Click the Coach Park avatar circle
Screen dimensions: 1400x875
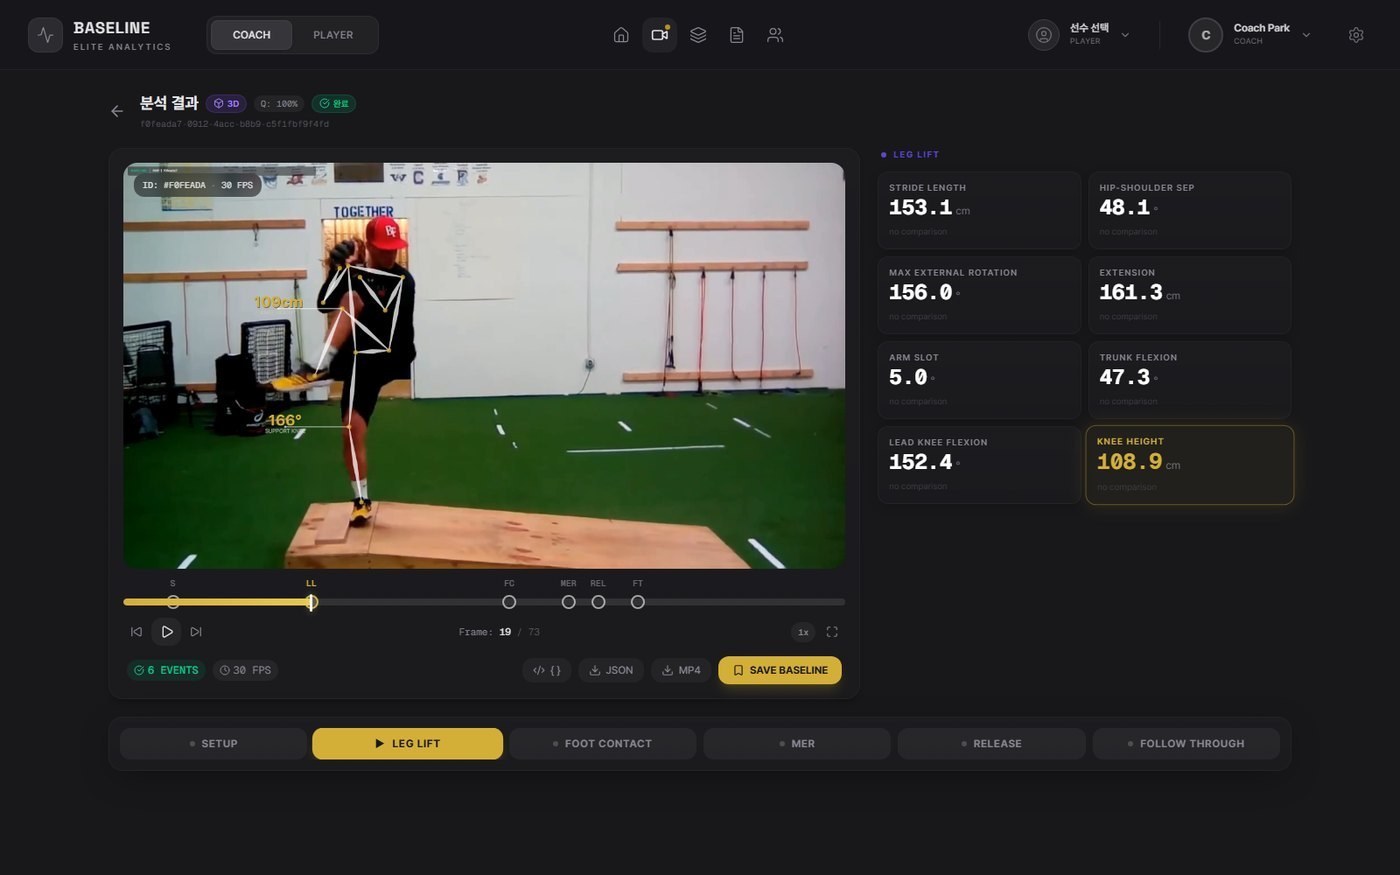pos(1205,35)
